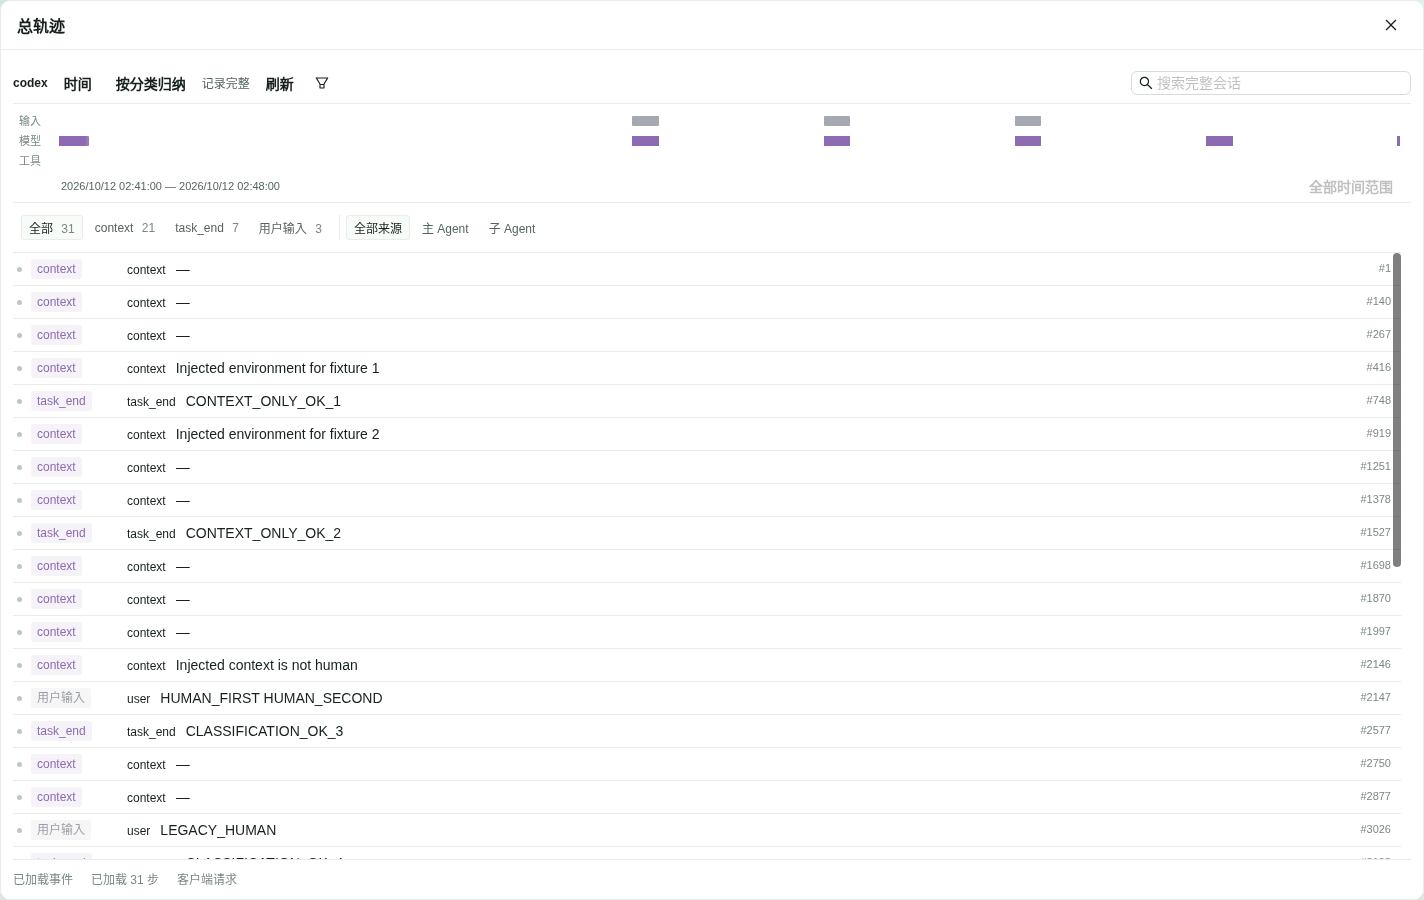1424x900 pixels.
Task: Click the event list vertical scrollbar
Action: (x=1397, y=410)
